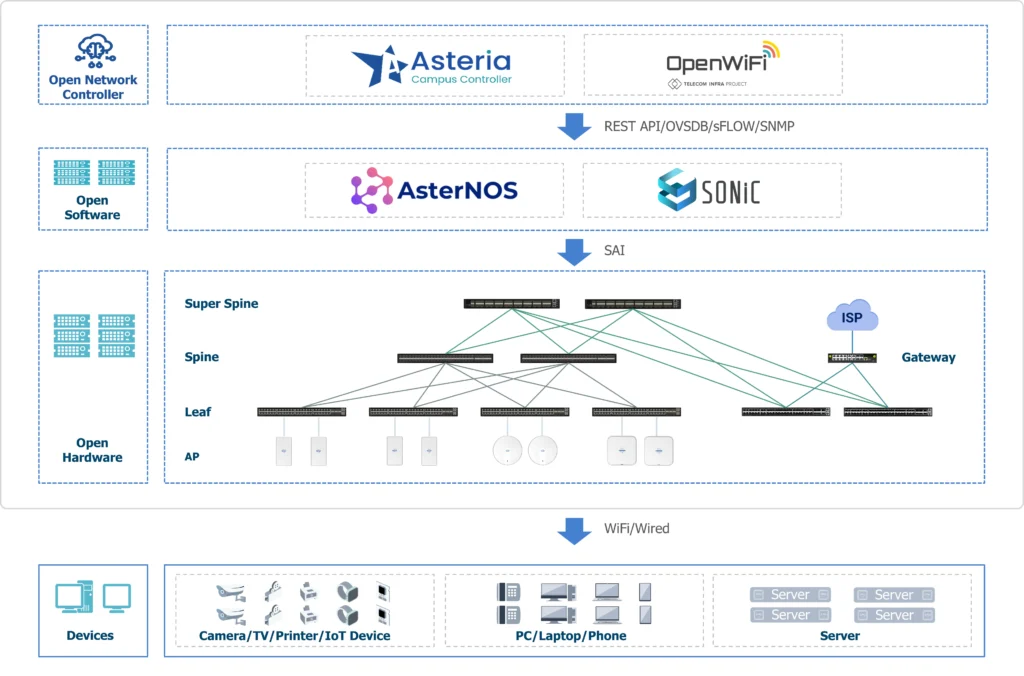The width and height of the screenshot is (1024, 676).
Task: Click the Open Software label
Action: pos(92,208)
